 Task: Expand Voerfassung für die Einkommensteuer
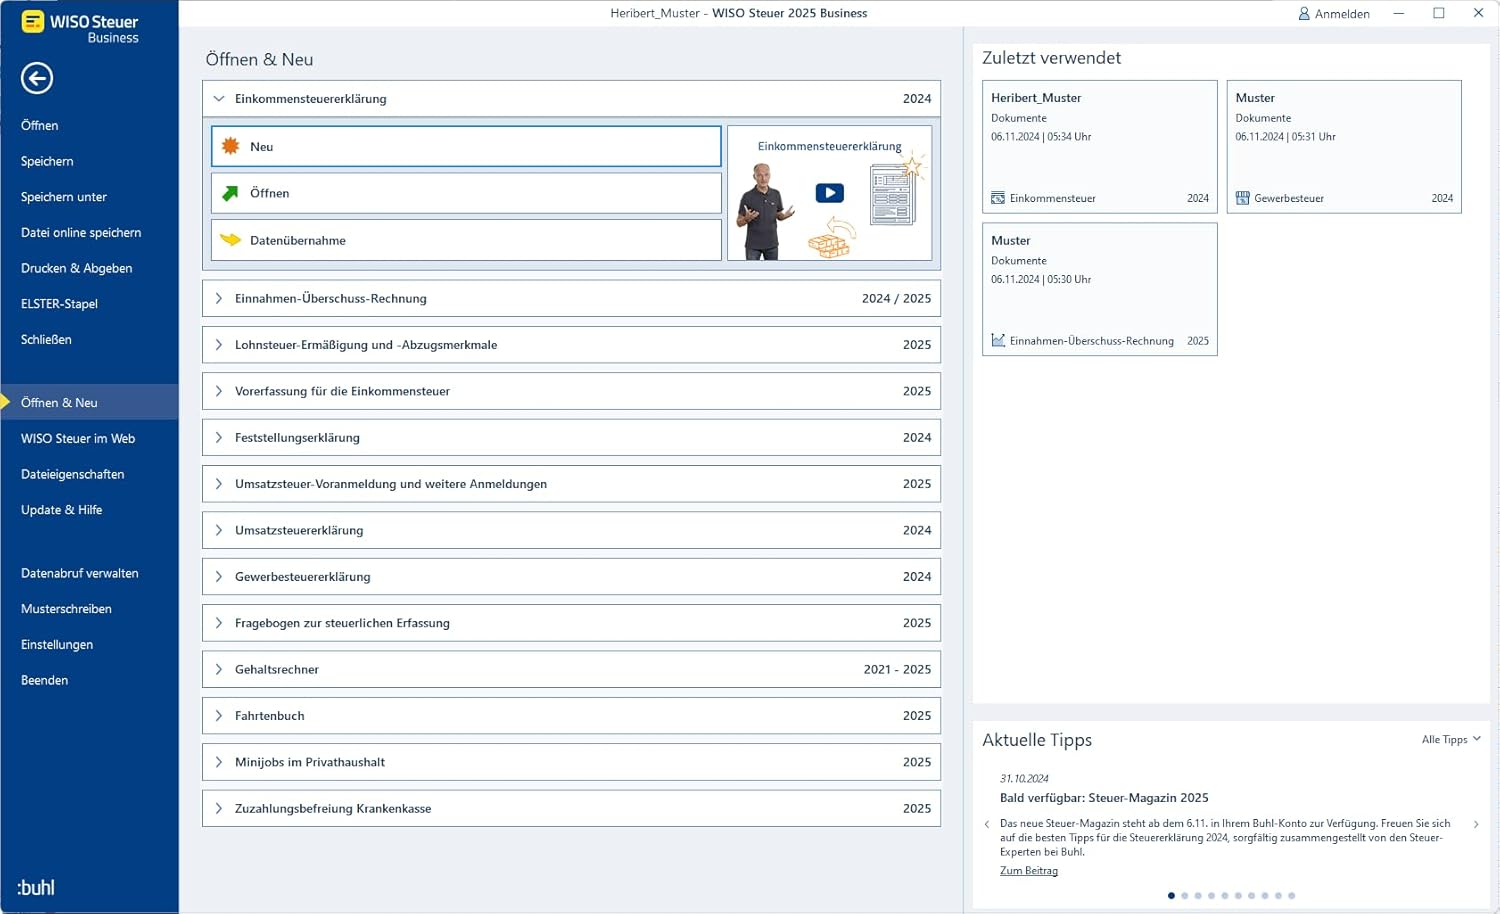tap(219, 391)
